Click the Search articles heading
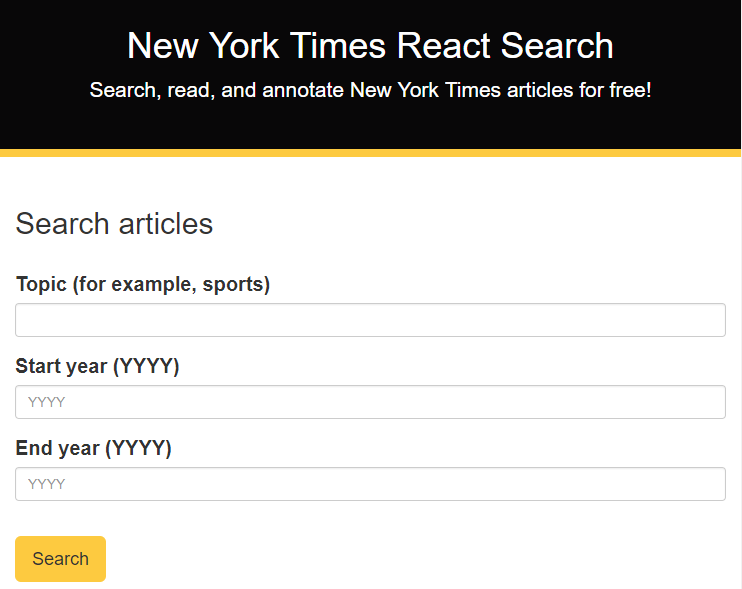Viewport: 742px width, 589px height. 114,223
